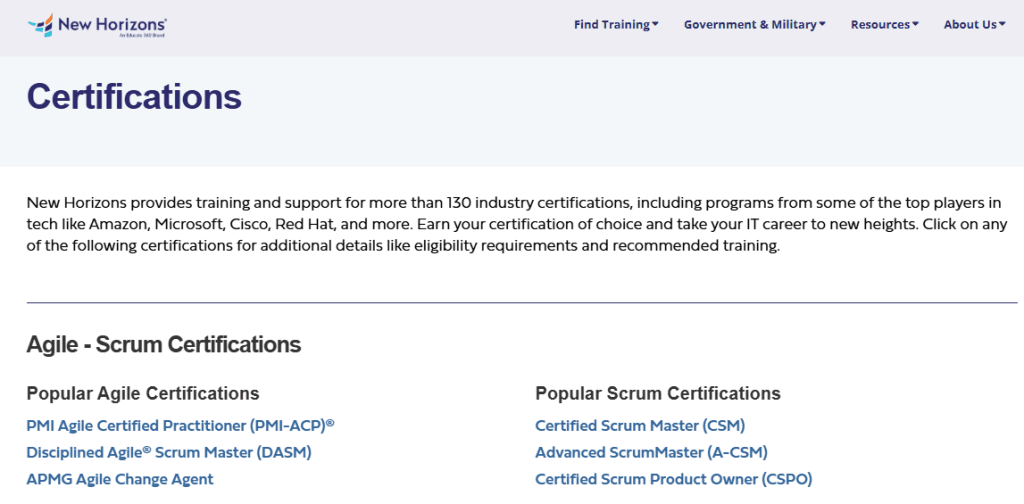The width and height of the screenshot is (1024, 504).
Task: Open Advanced ScrumMaster (A-CSM) link
Action: pyautogui.click(x=651, y=452)
